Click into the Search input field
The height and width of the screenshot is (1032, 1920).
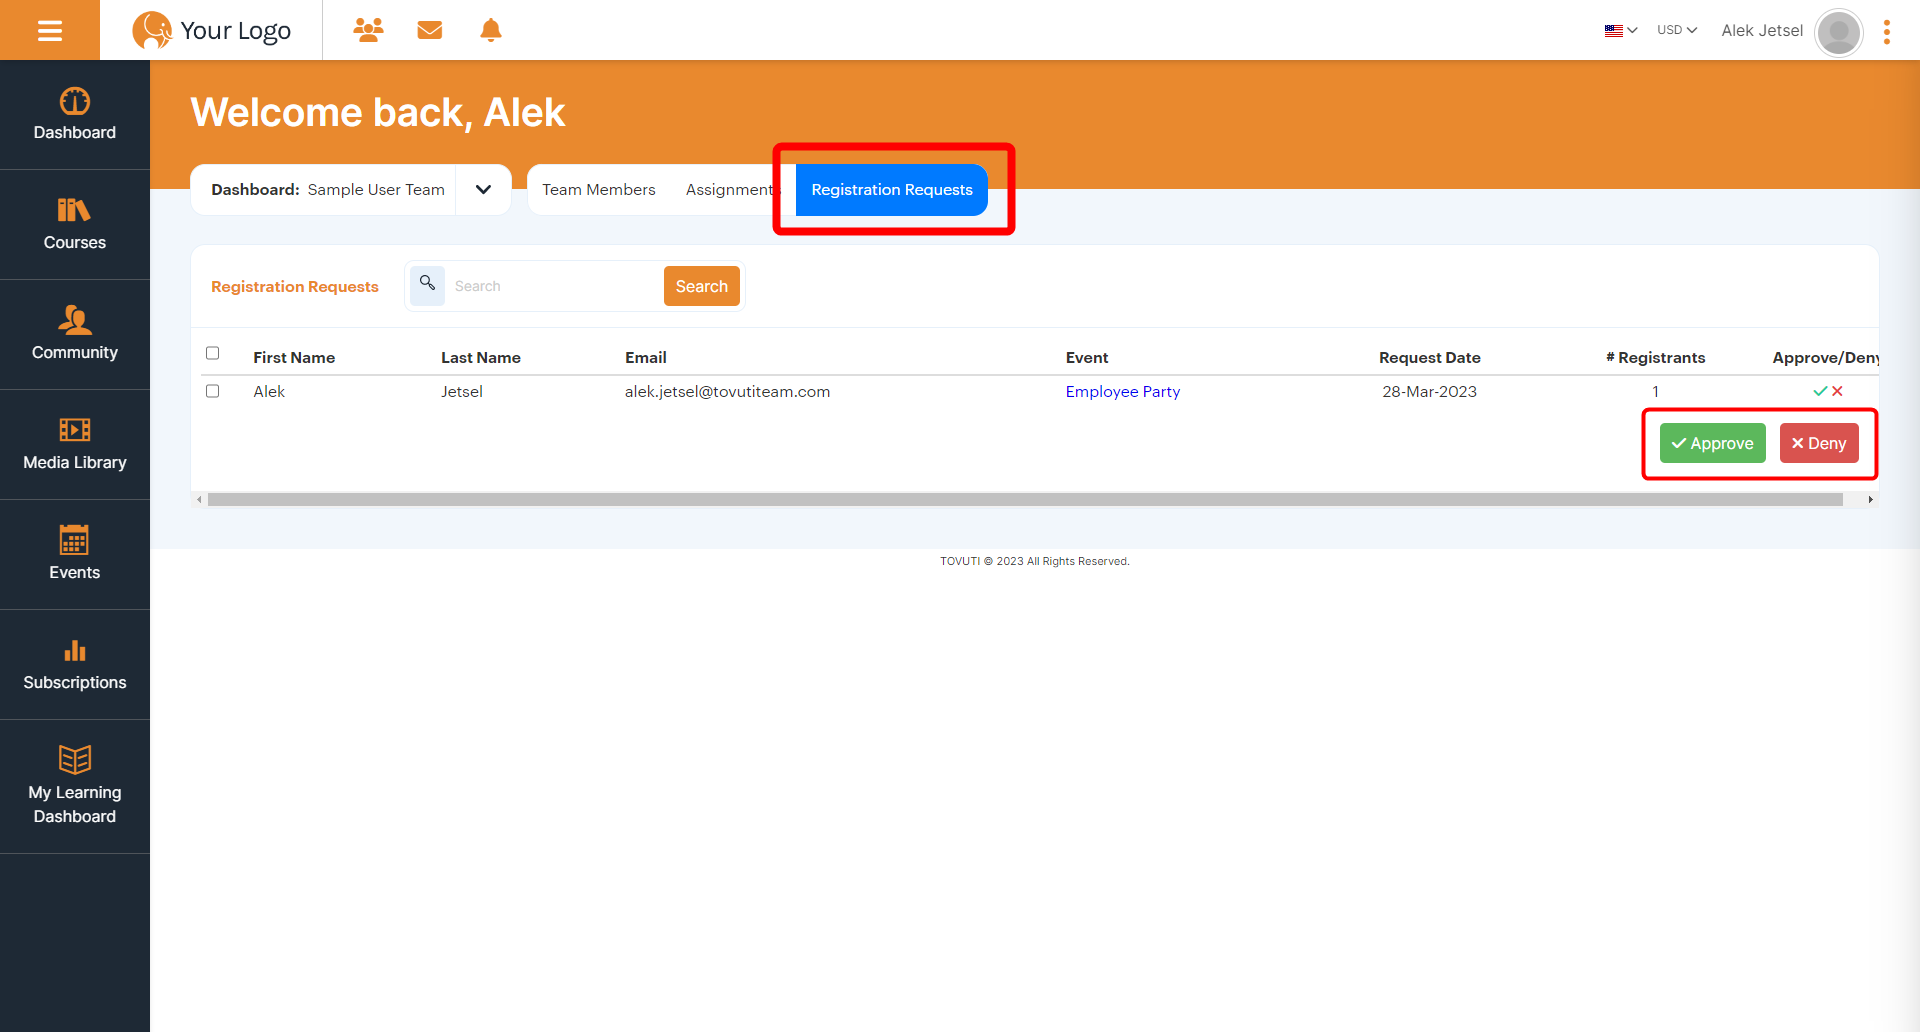point(553,286)
